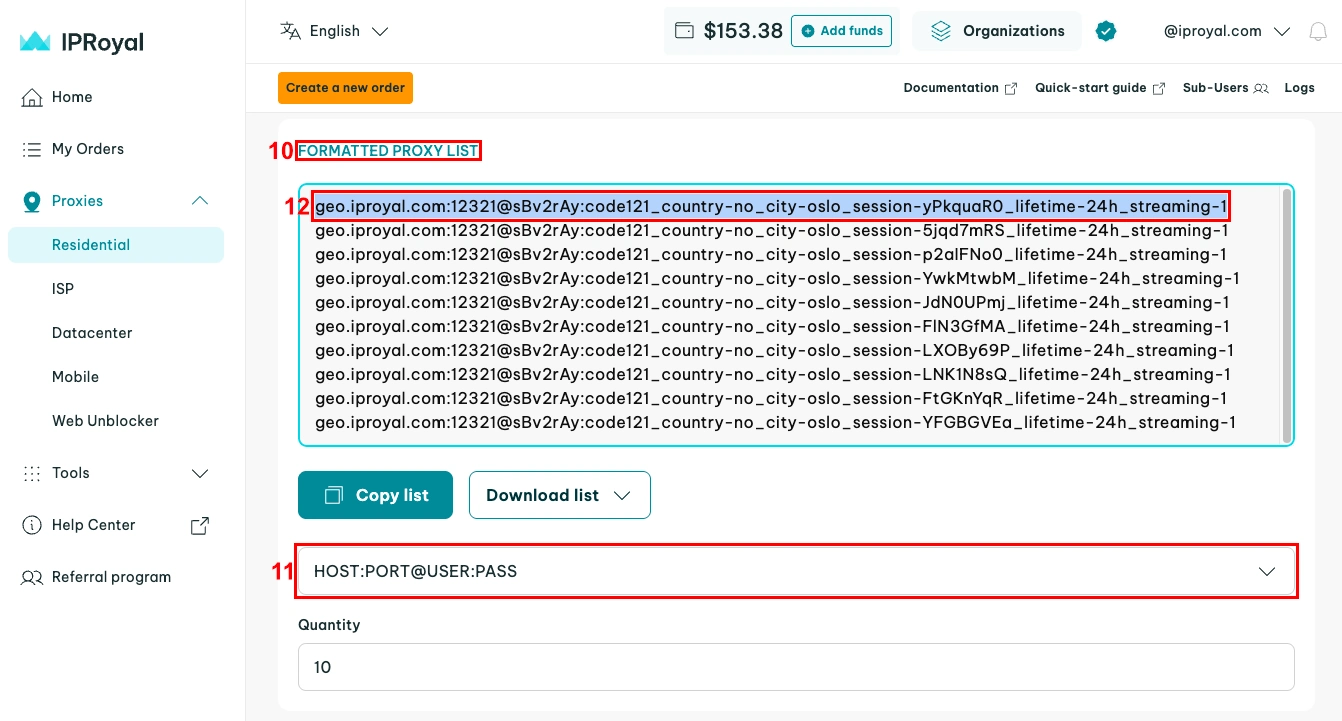Click the $153.38 balance amount
This screenshot has height=721, width=1342.
click(x=743, y=31)
